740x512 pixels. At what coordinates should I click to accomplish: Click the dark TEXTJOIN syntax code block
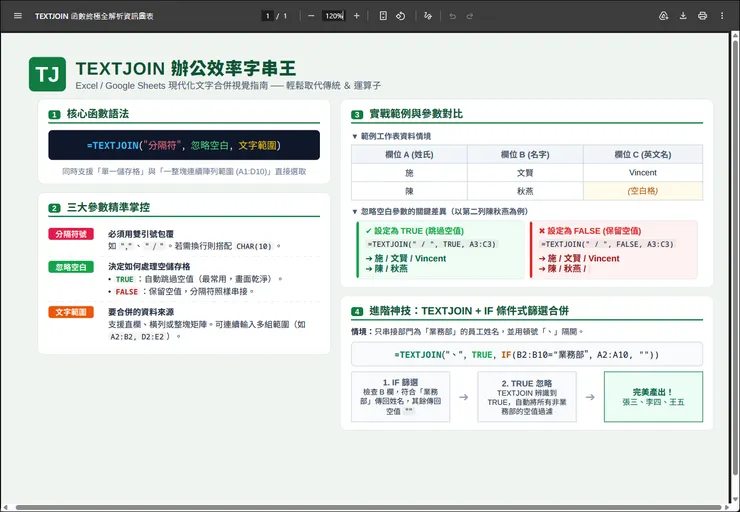pos(184,145)
